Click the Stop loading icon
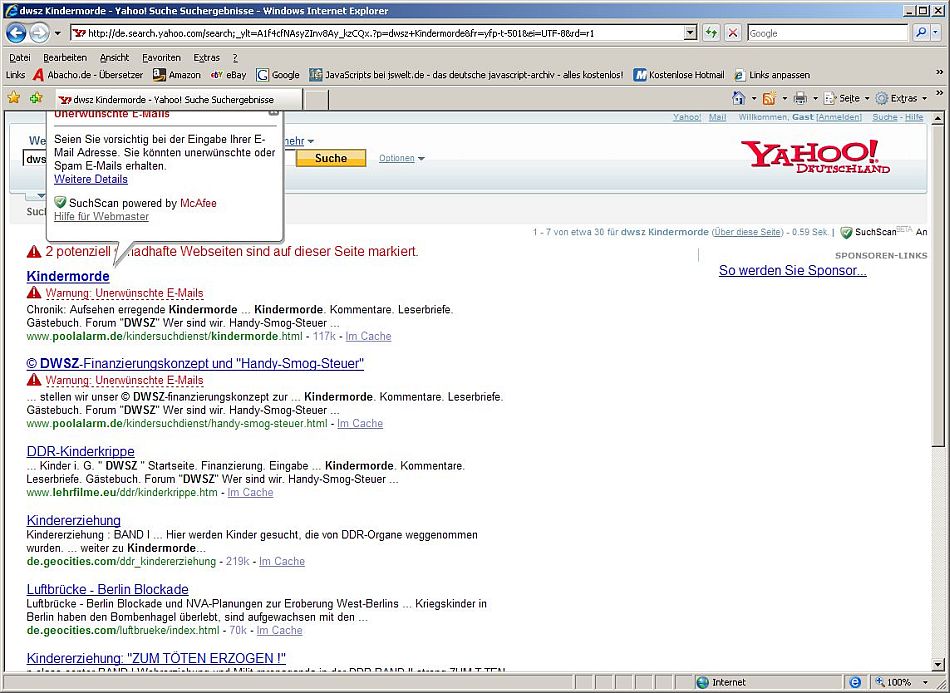950x693 pixels. coord(733,33)
